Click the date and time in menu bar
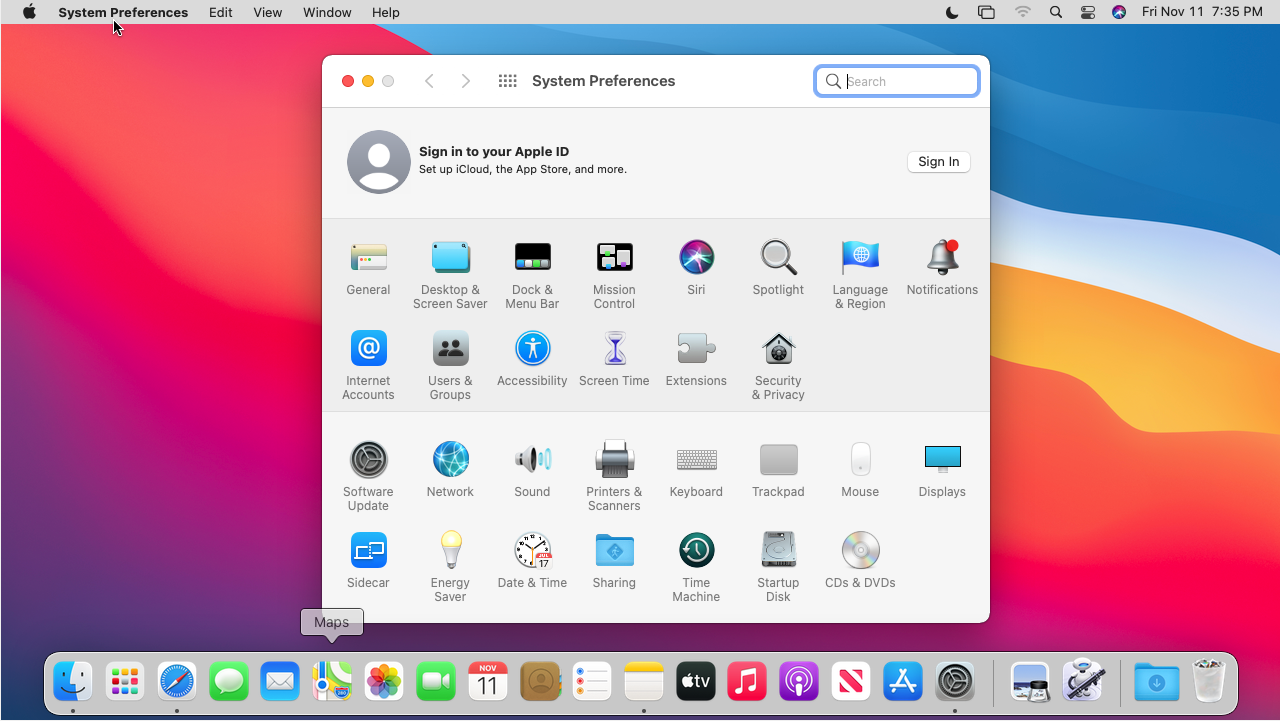 tap(1202, 12)
